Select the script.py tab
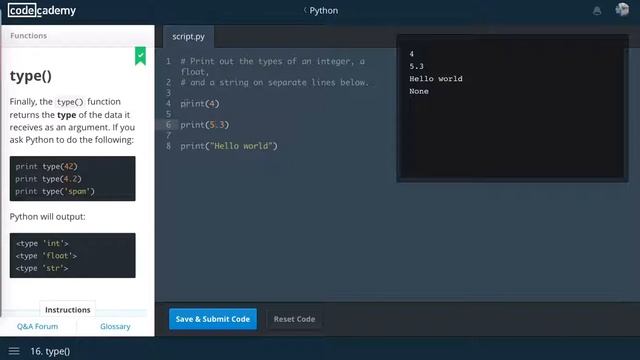 188,37
